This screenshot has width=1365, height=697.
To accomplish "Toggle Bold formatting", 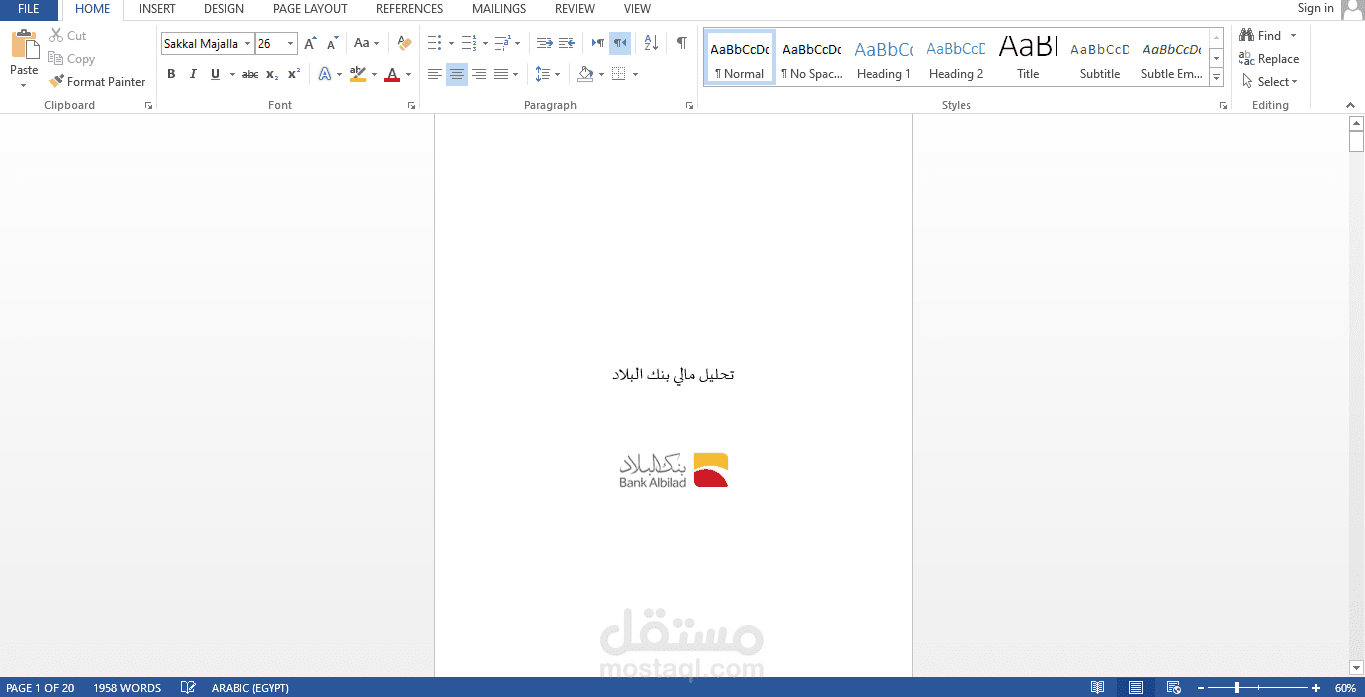I will [171, 74].
